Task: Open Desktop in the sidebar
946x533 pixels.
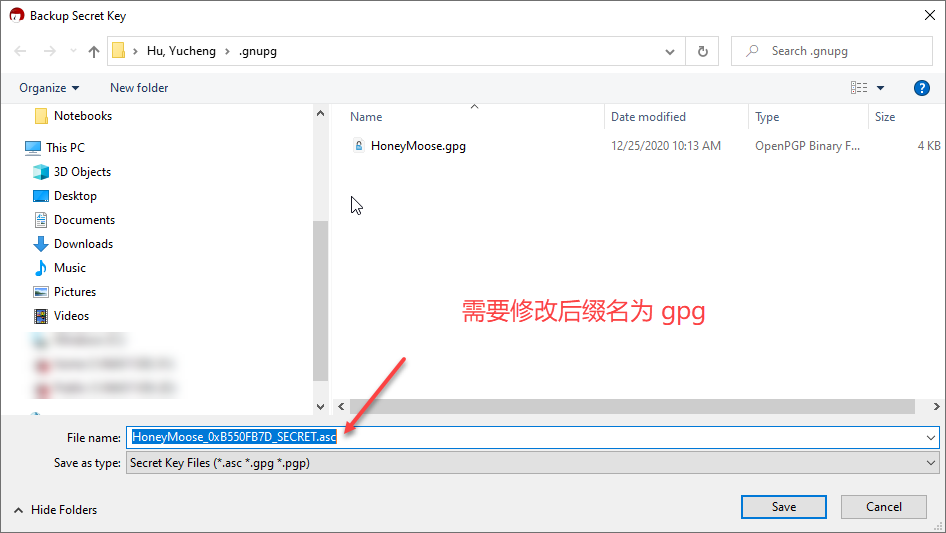Action: point(75,196)
